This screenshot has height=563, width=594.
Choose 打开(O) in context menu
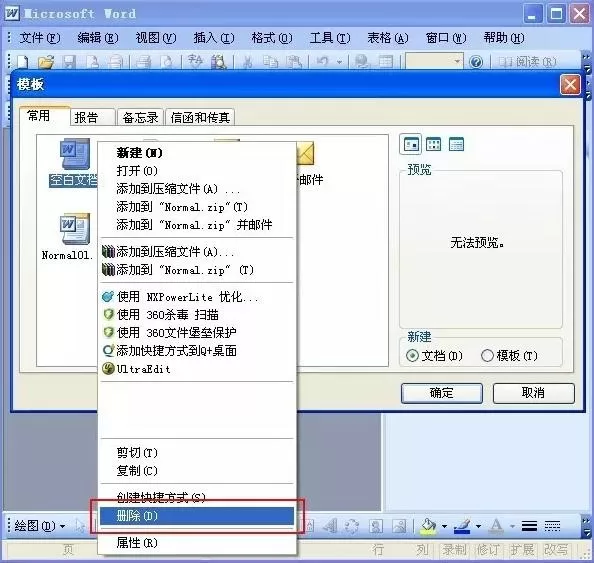pyautogui.click(x=197, y=171)
